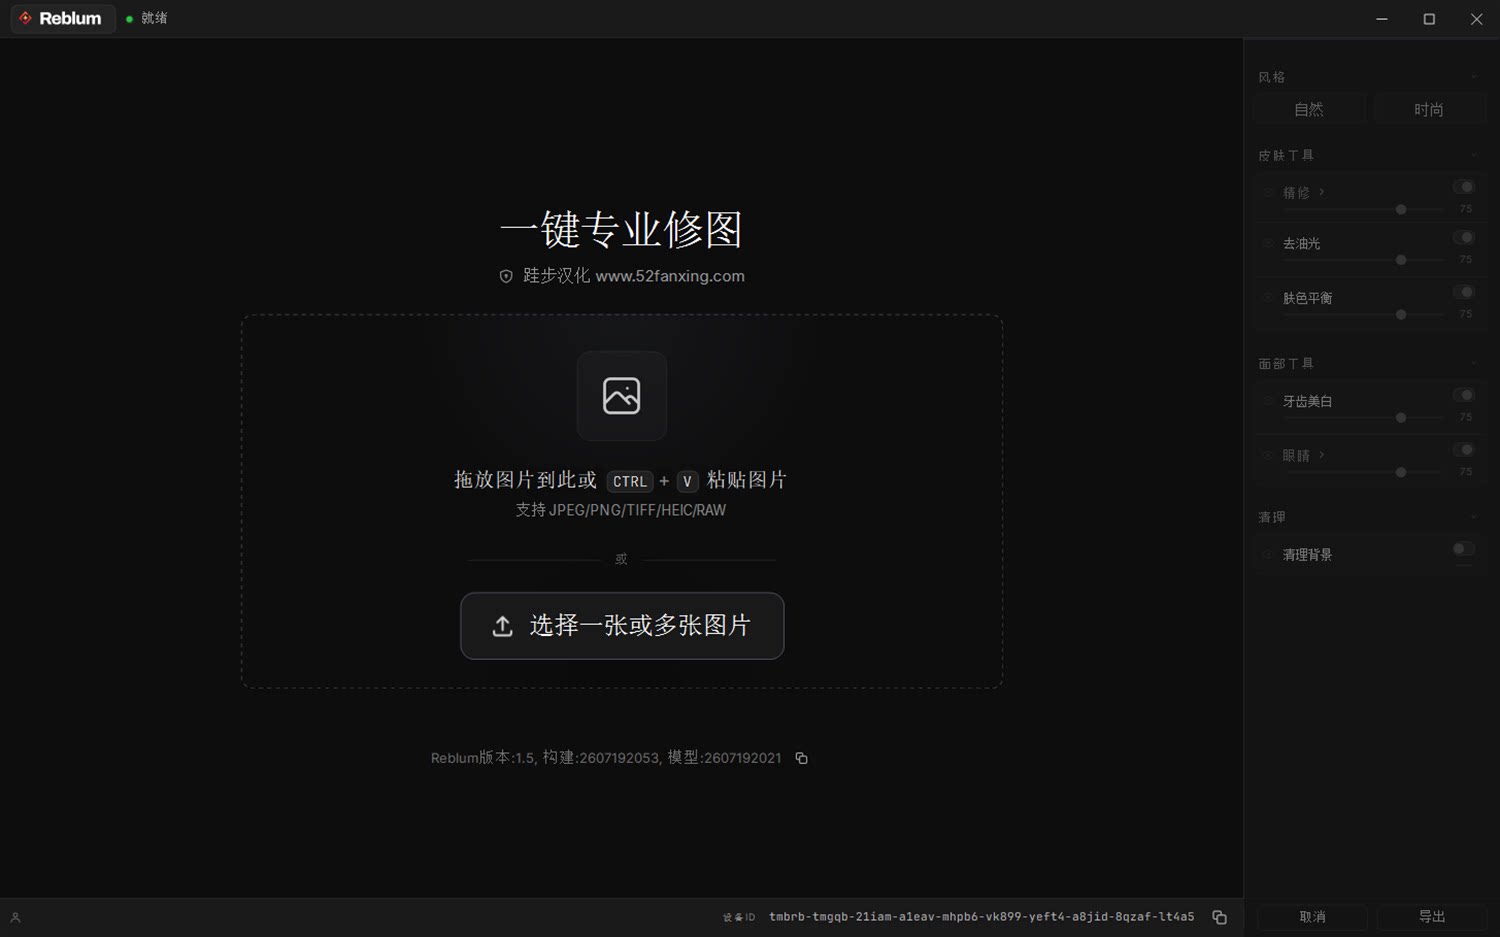Click the 一键专业修图 heading
Image resolution: width=1500 pixels, height=937 pixels.
point(621,230)
